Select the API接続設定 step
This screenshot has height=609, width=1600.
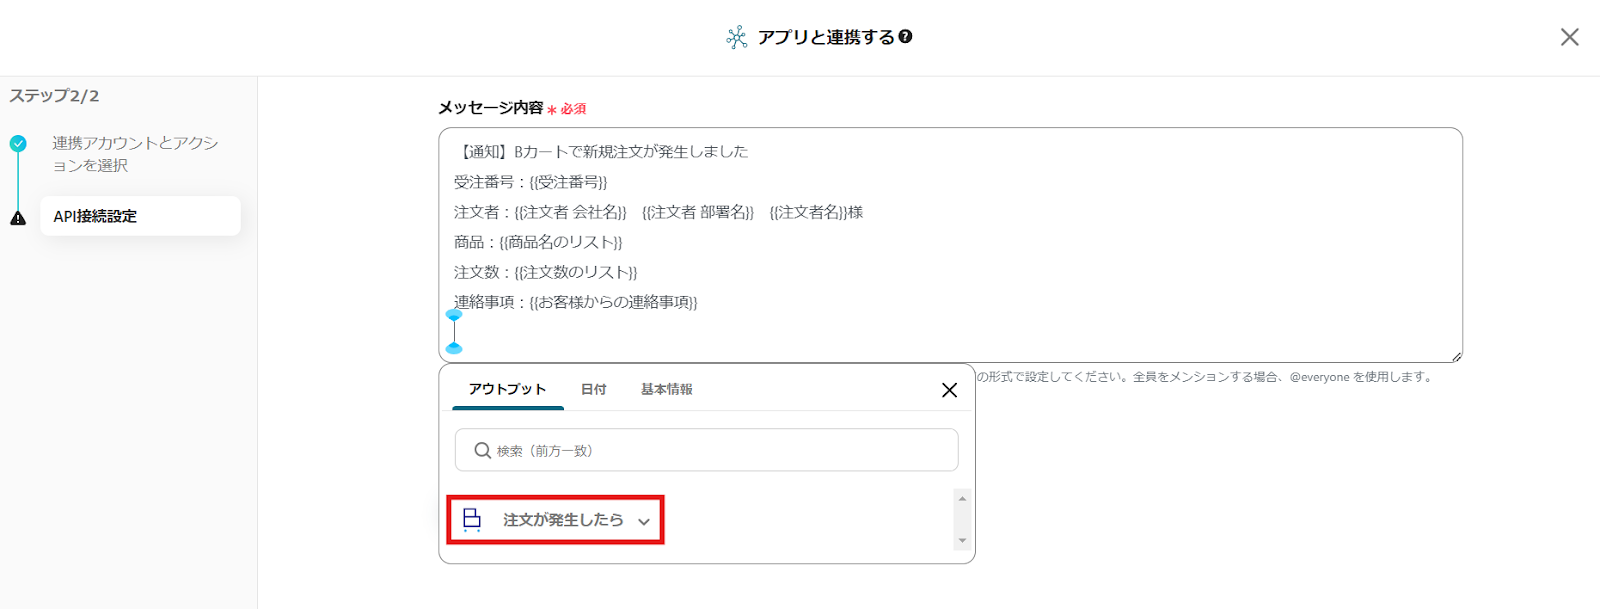140,216
